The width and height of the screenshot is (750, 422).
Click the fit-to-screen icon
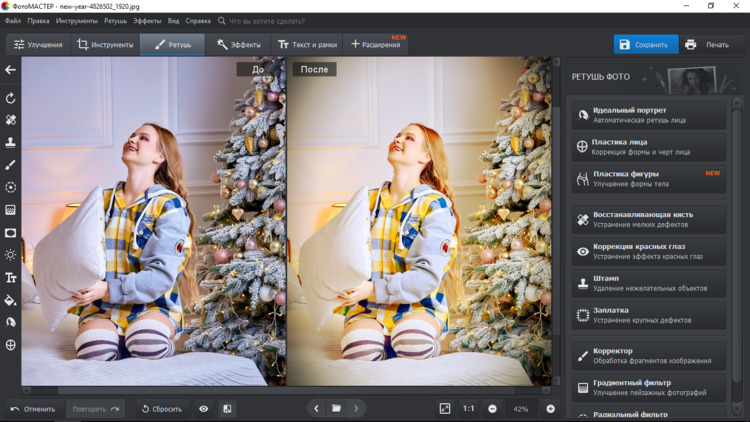click(x=445, y=408)
